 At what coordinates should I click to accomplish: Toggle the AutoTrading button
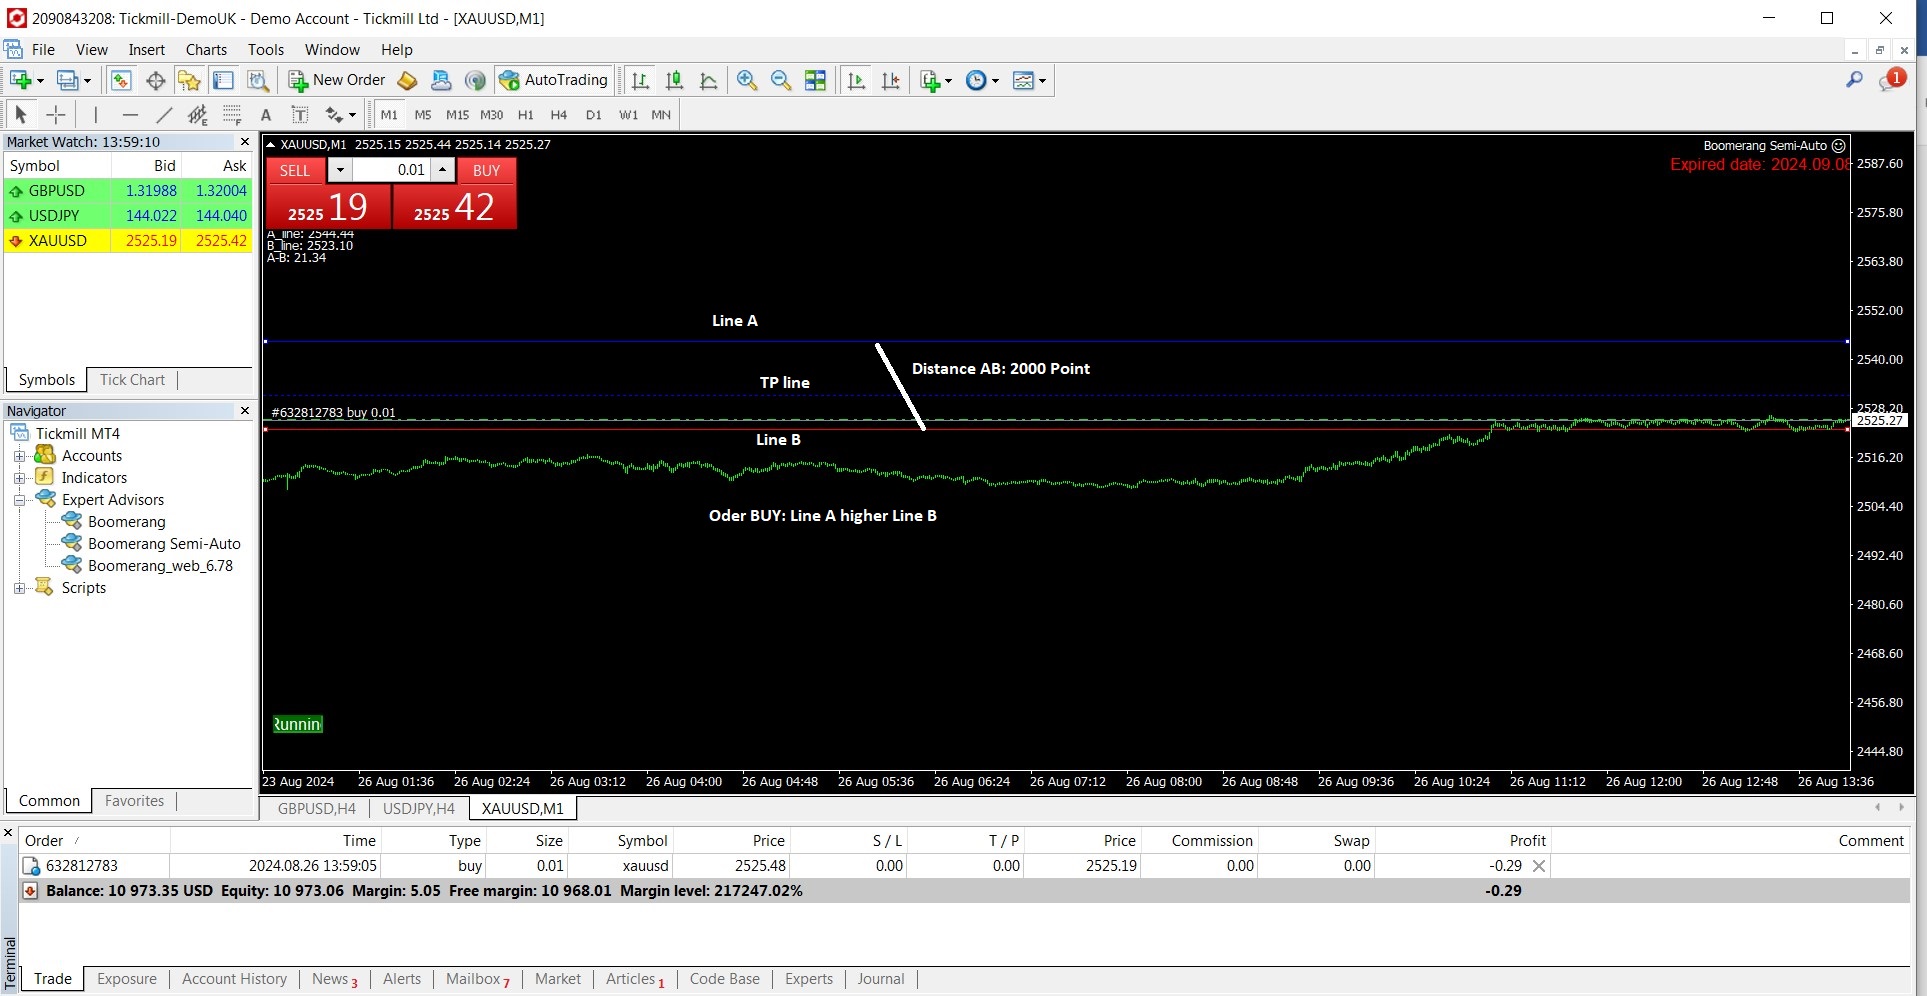554,80
